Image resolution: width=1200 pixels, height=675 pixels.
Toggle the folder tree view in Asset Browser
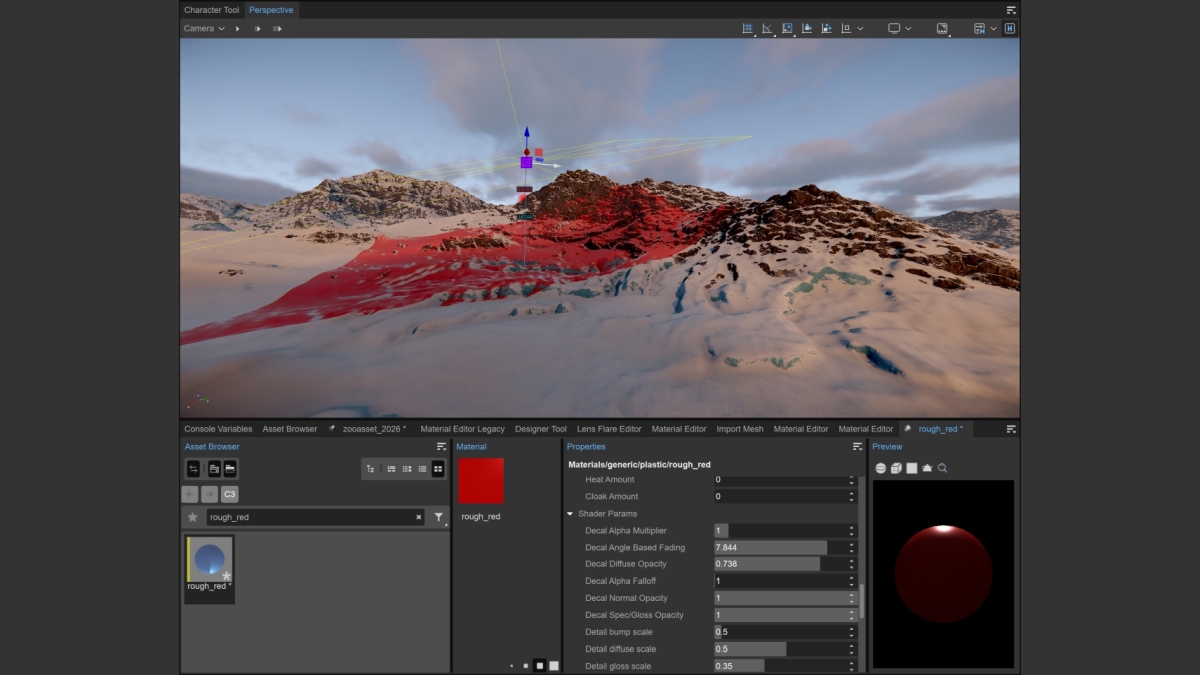click(370, 468)
